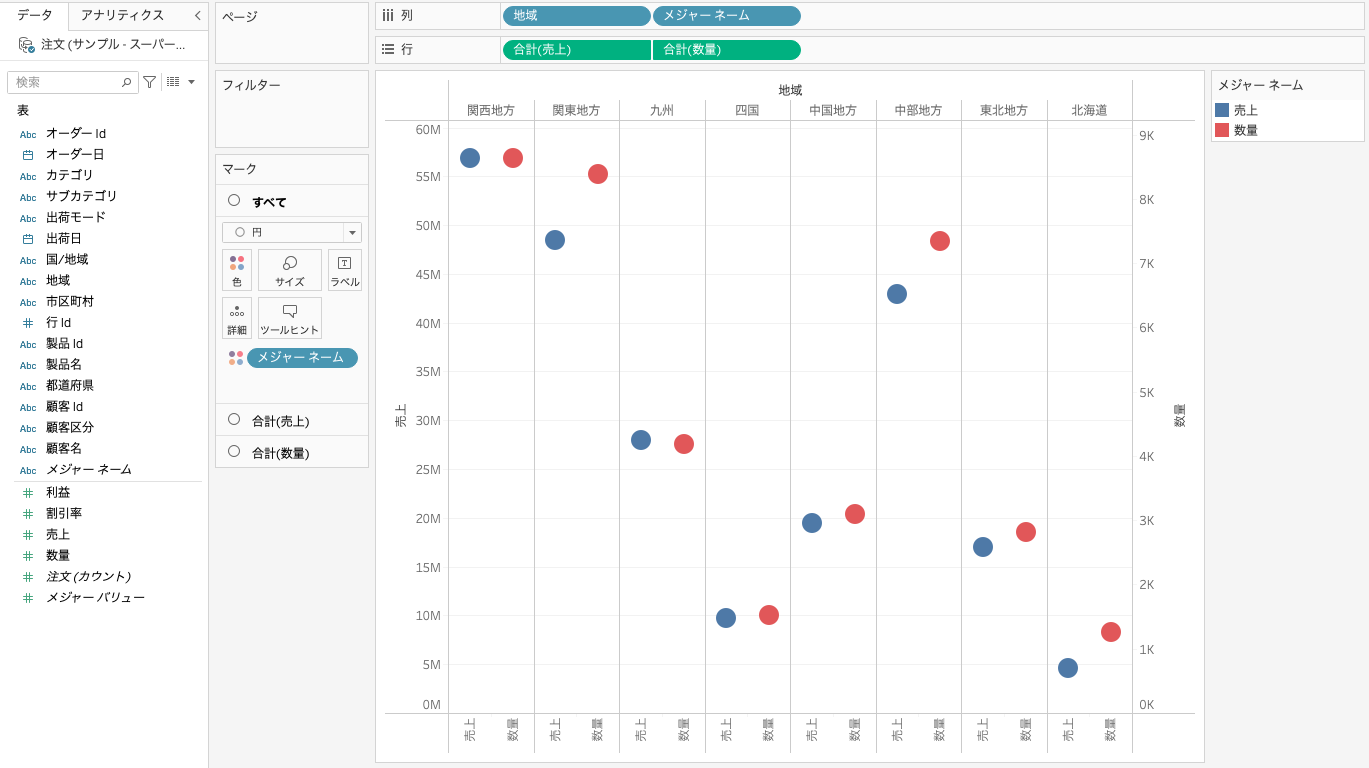
Task: Open the Tooltip mark card
Action: [290, 318]
